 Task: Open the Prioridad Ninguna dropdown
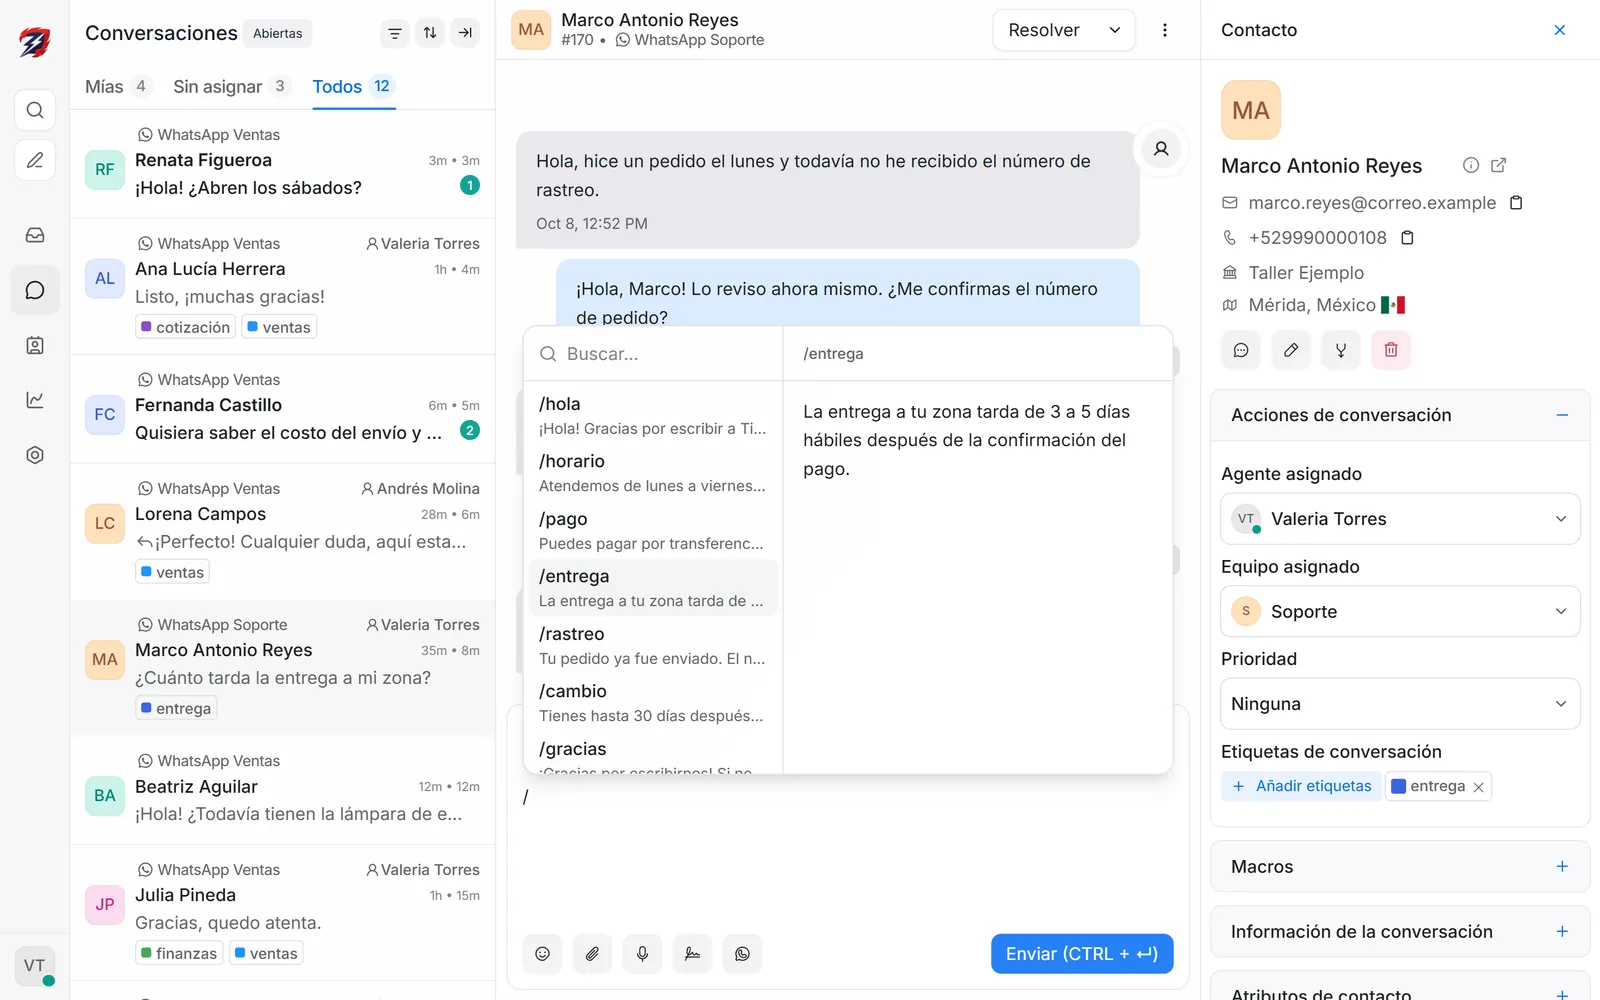point(1400,704)
